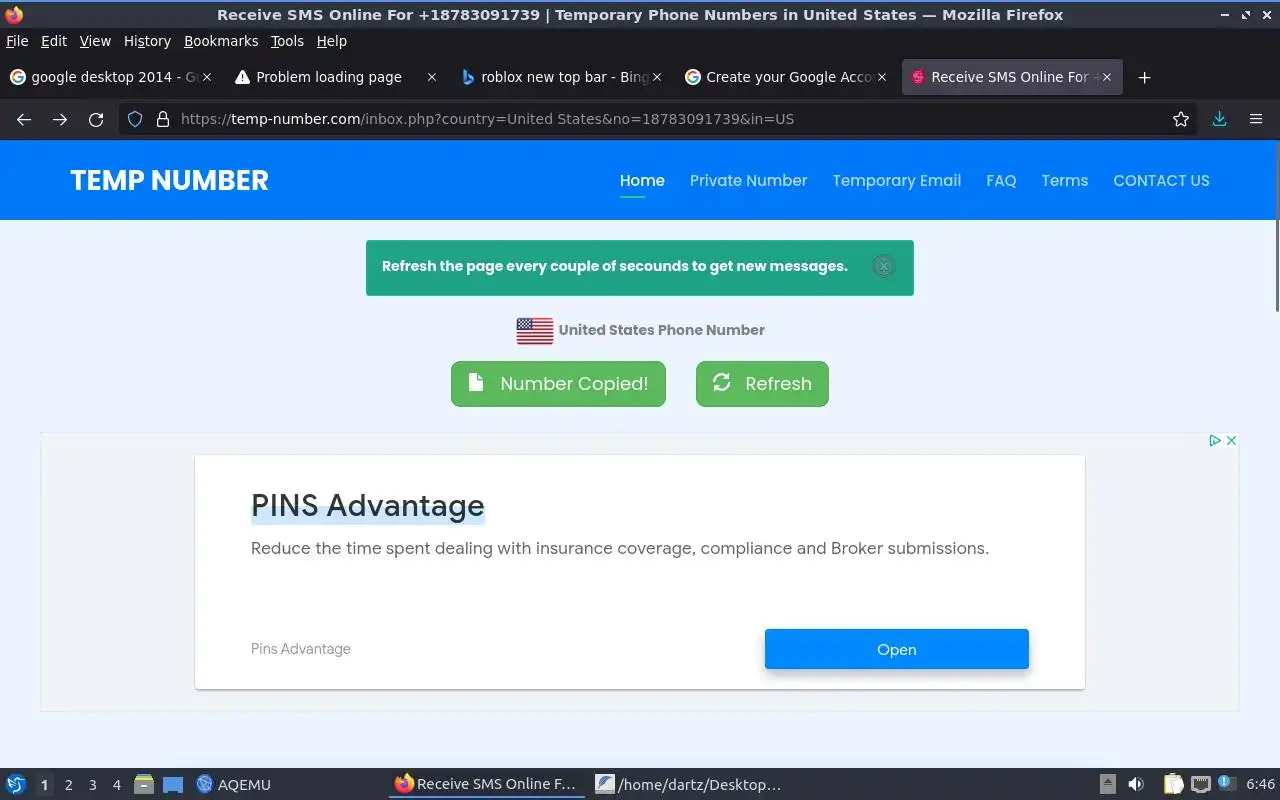Click the green Refresh button
The image size is (1280, 800).
(x=762, y=384)
